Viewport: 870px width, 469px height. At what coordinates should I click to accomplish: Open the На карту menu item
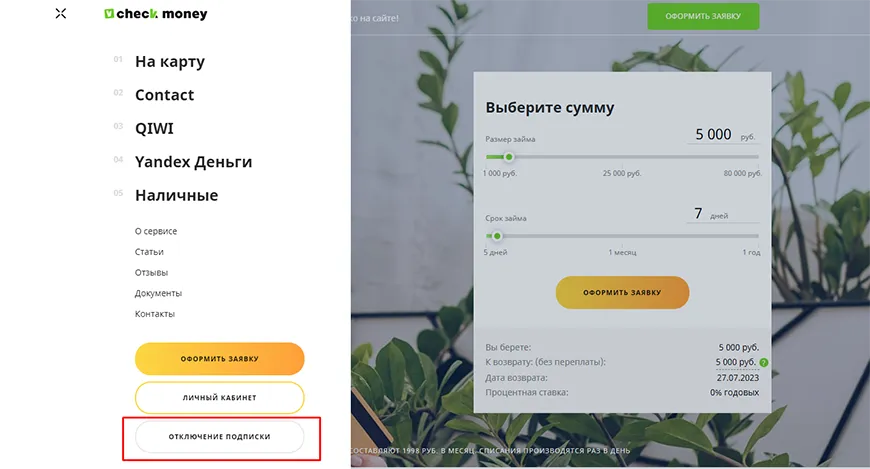(170, 61)
